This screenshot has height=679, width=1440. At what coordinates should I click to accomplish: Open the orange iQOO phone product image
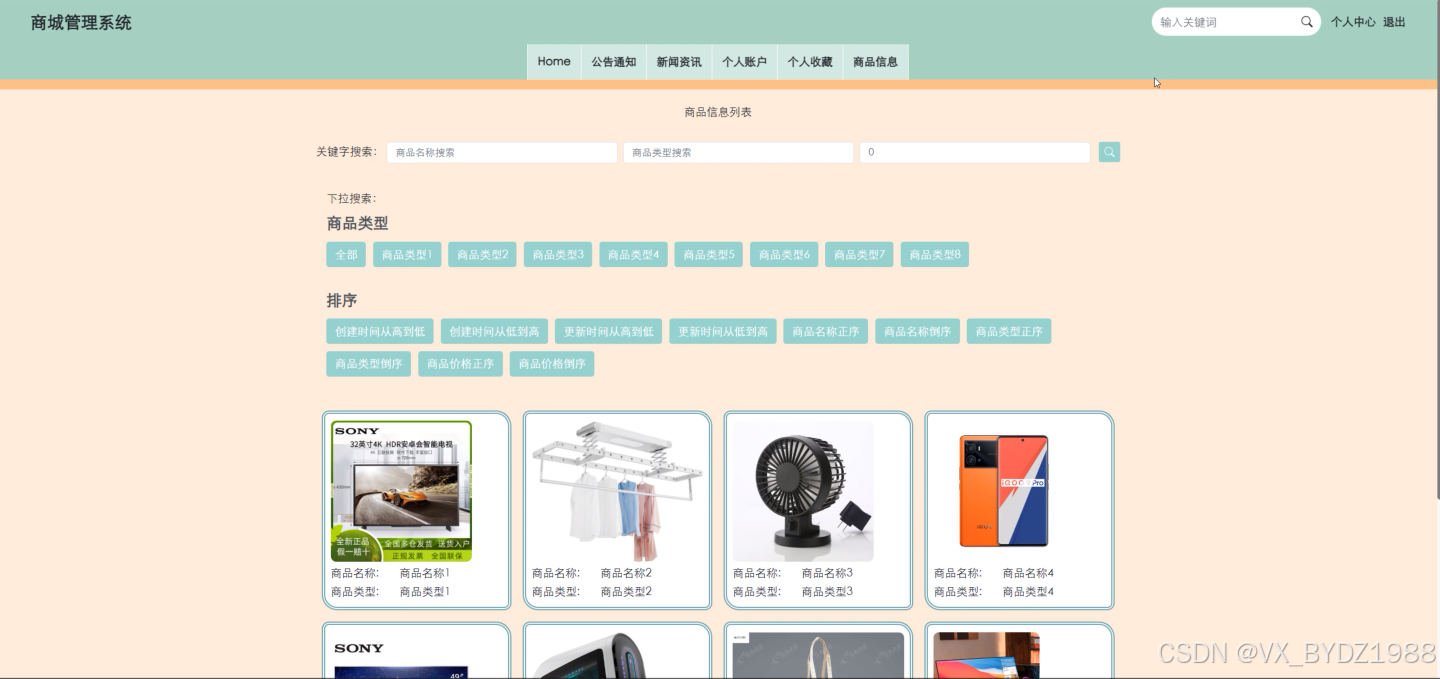point(1004,491)
